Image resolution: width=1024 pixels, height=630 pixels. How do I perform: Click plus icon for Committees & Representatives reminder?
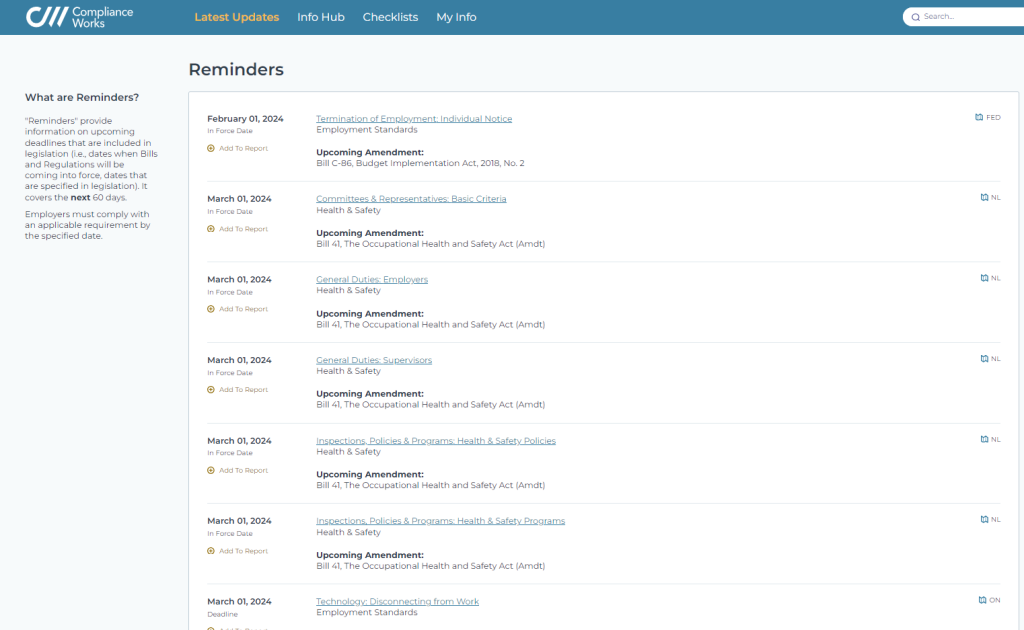[211, 229]
